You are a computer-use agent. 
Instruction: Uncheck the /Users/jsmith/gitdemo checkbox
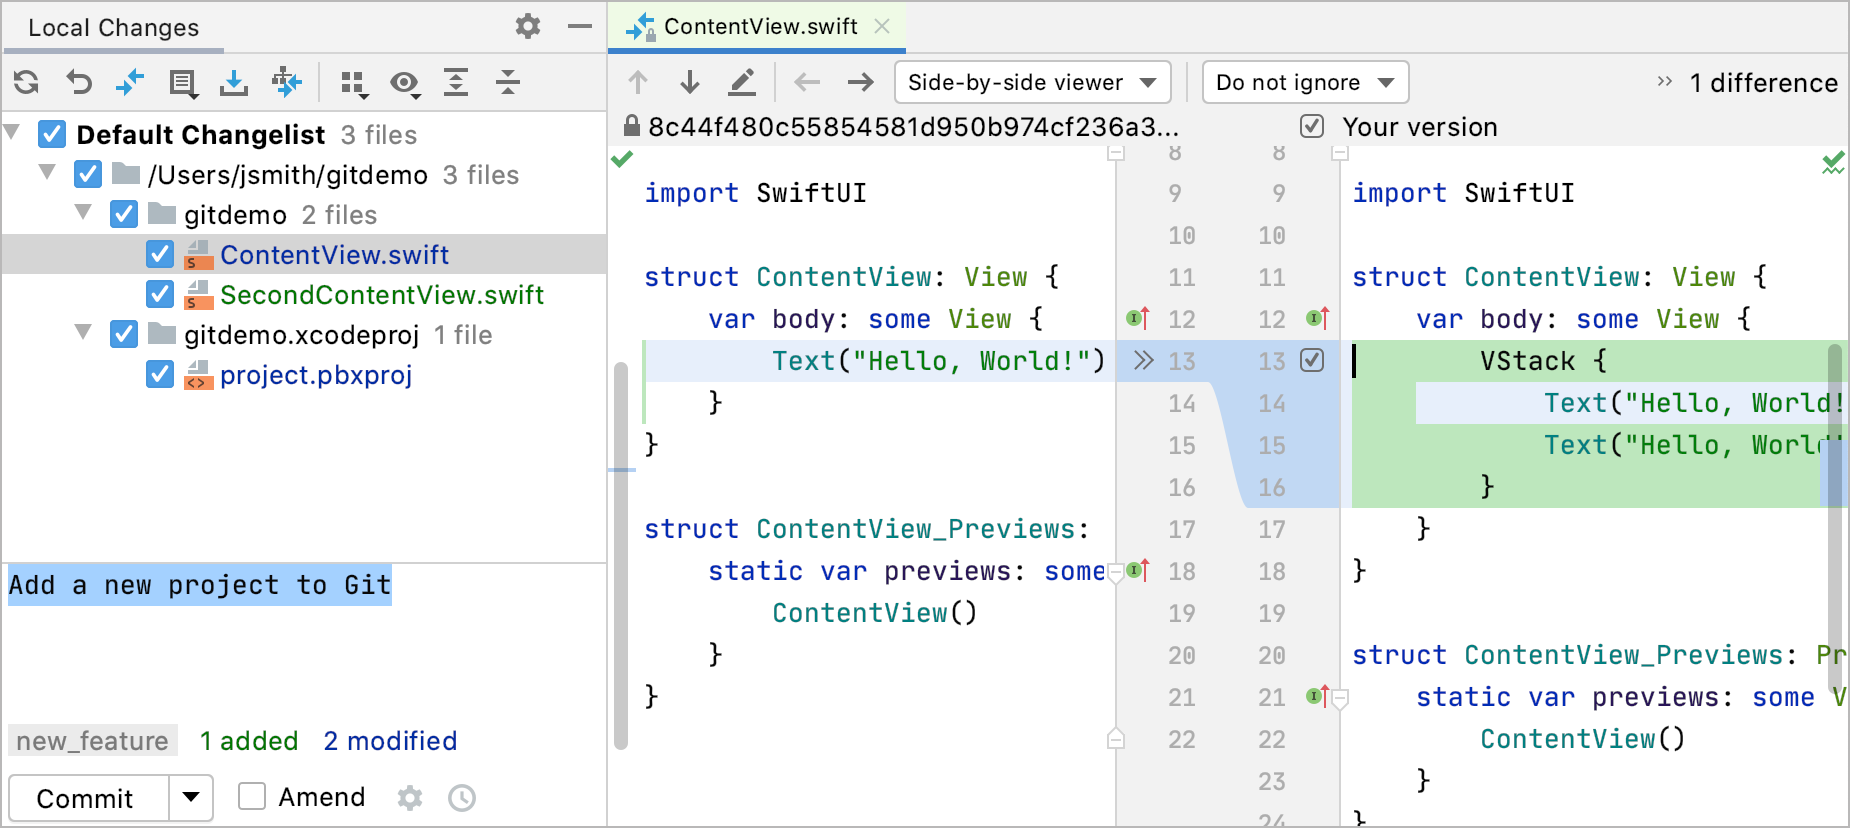pyautogui.click(x=88, y=174)
